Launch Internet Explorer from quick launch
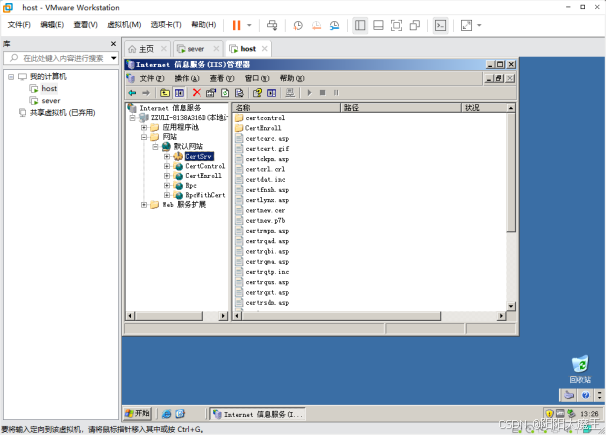The height and width of the screenshot is (436, 607). 166,414
